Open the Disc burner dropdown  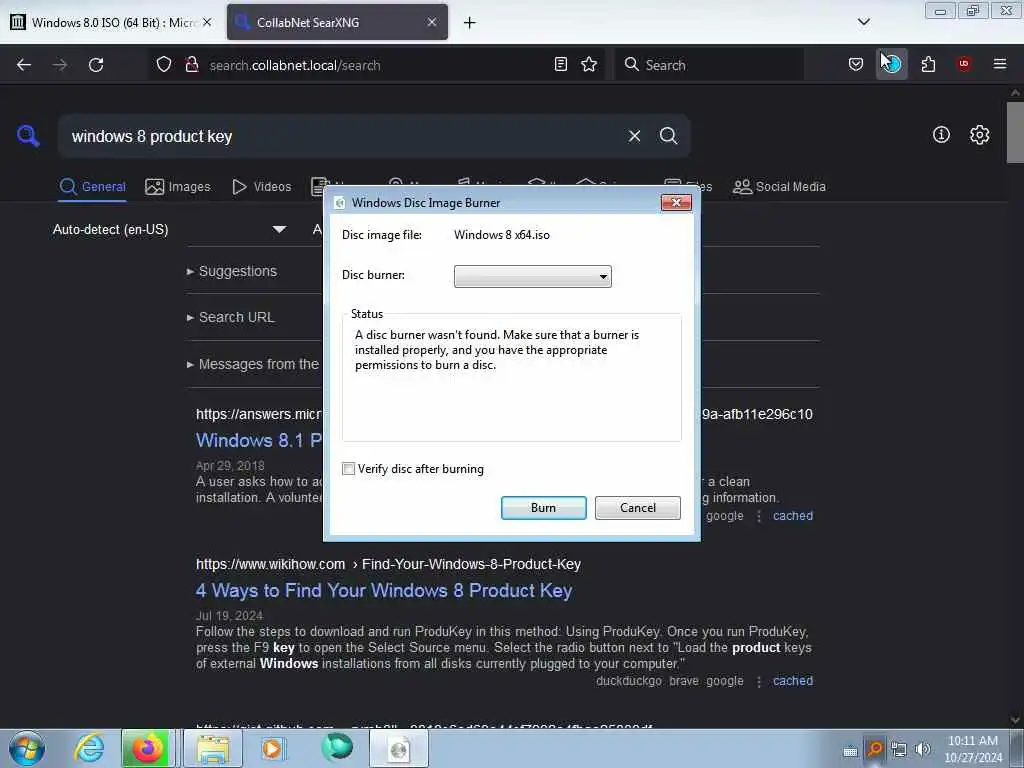533,276
